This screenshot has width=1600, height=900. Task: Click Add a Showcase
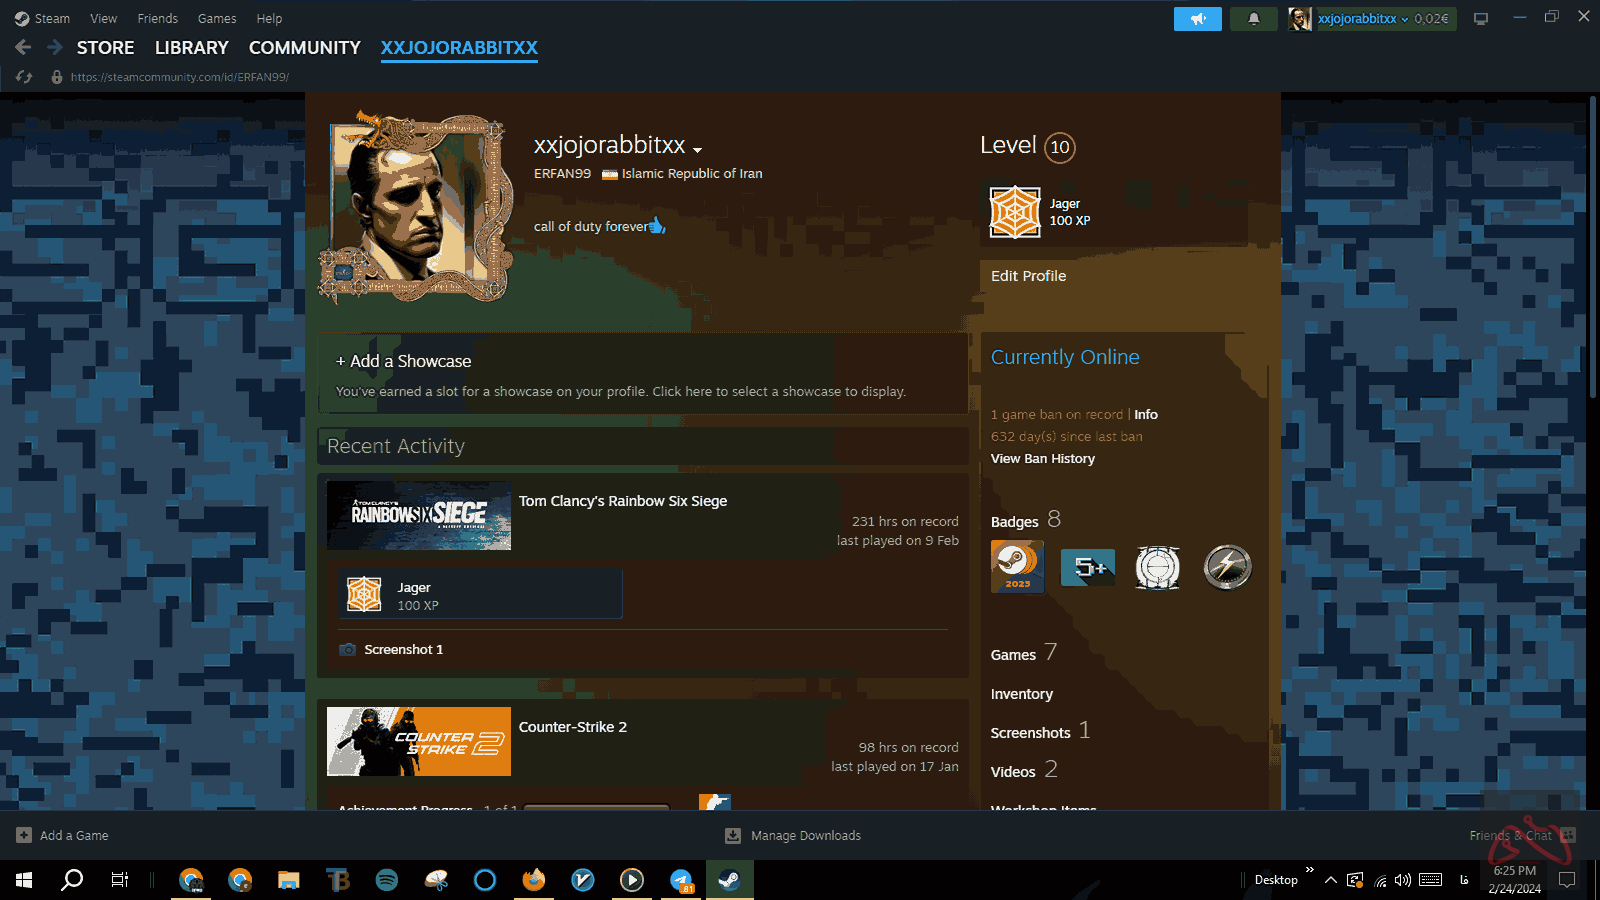point(404,361)
